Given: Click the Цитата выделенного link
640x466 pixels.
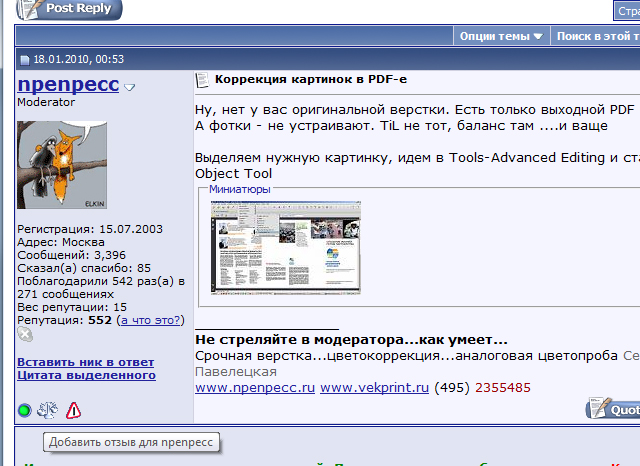Looking at the screenshot, I should tap(86, 375).
